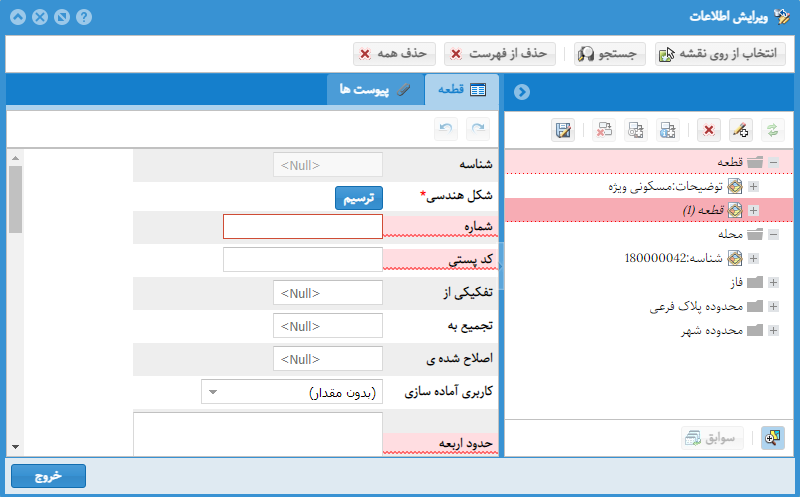Click the شکل هندسی field label
Screen dimensions: 800x497
point(457,195)
